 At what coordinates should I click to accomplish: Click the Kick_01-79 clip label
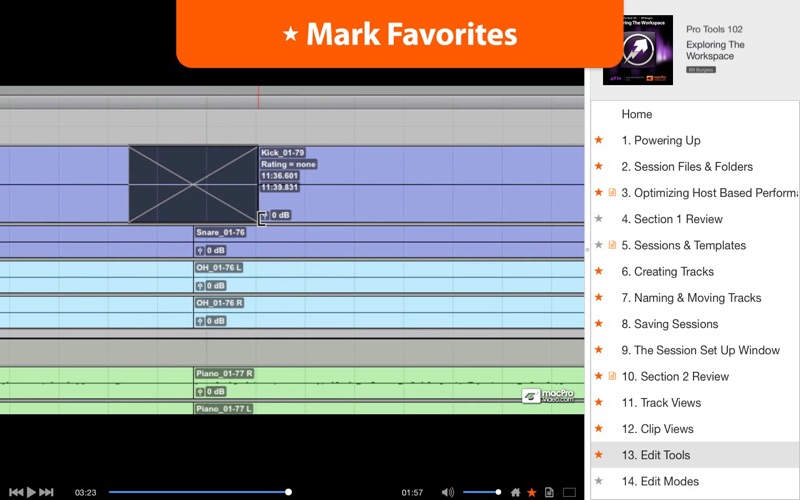click(x=283, y=153)
